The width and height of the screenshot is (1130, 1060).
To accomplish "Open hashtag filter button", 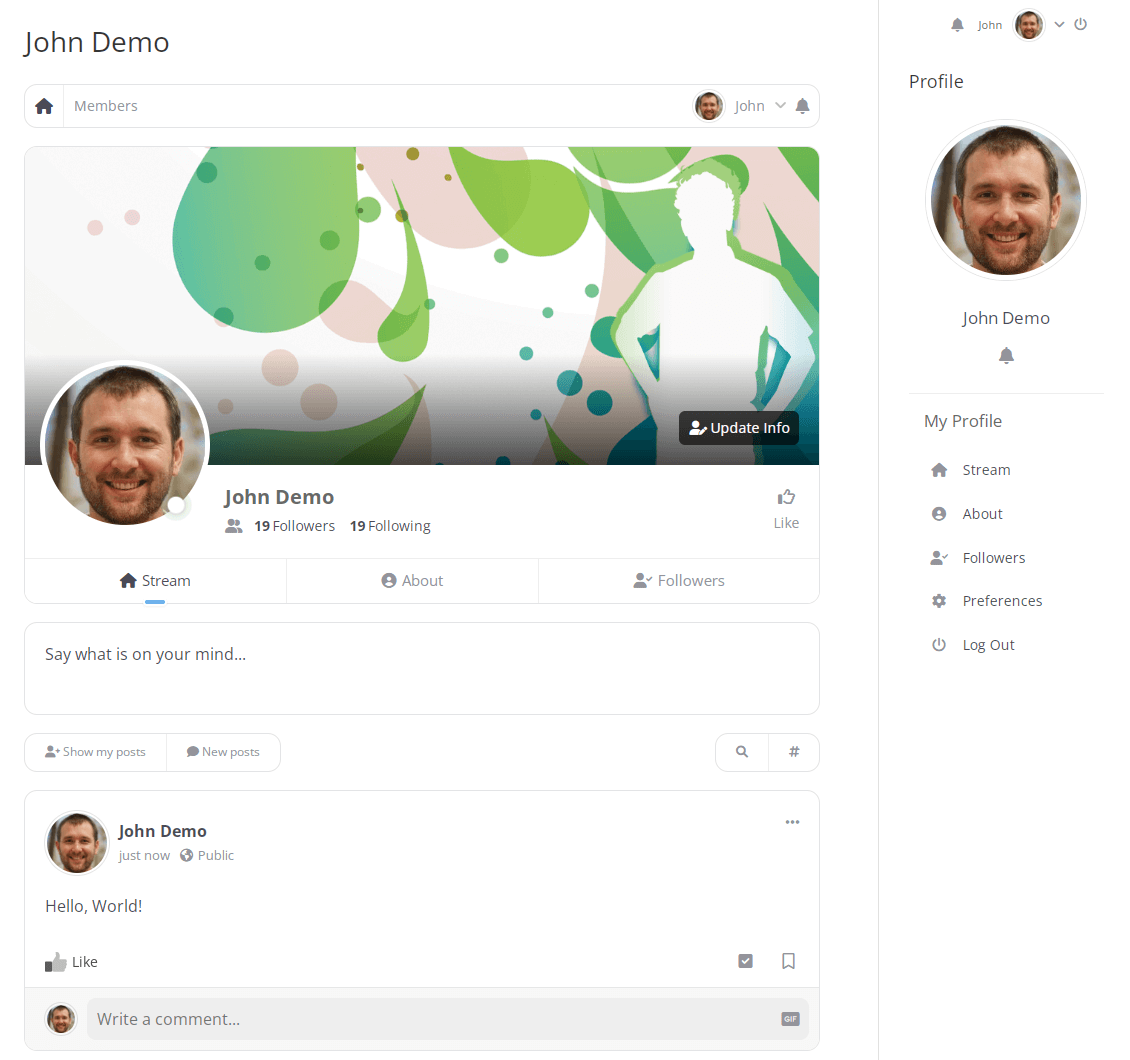I will 794,752.
